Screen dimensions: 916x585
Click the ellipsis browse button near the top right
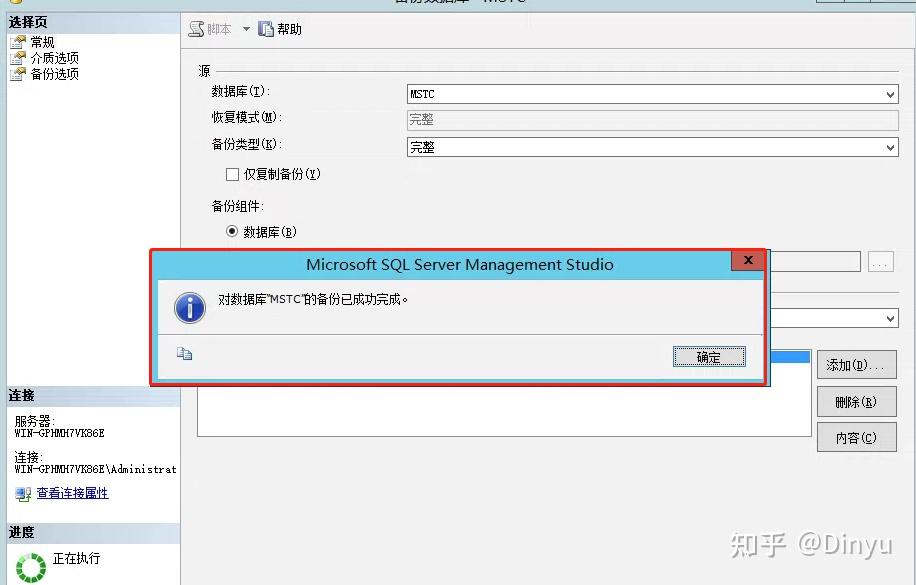tap(880, 261)
